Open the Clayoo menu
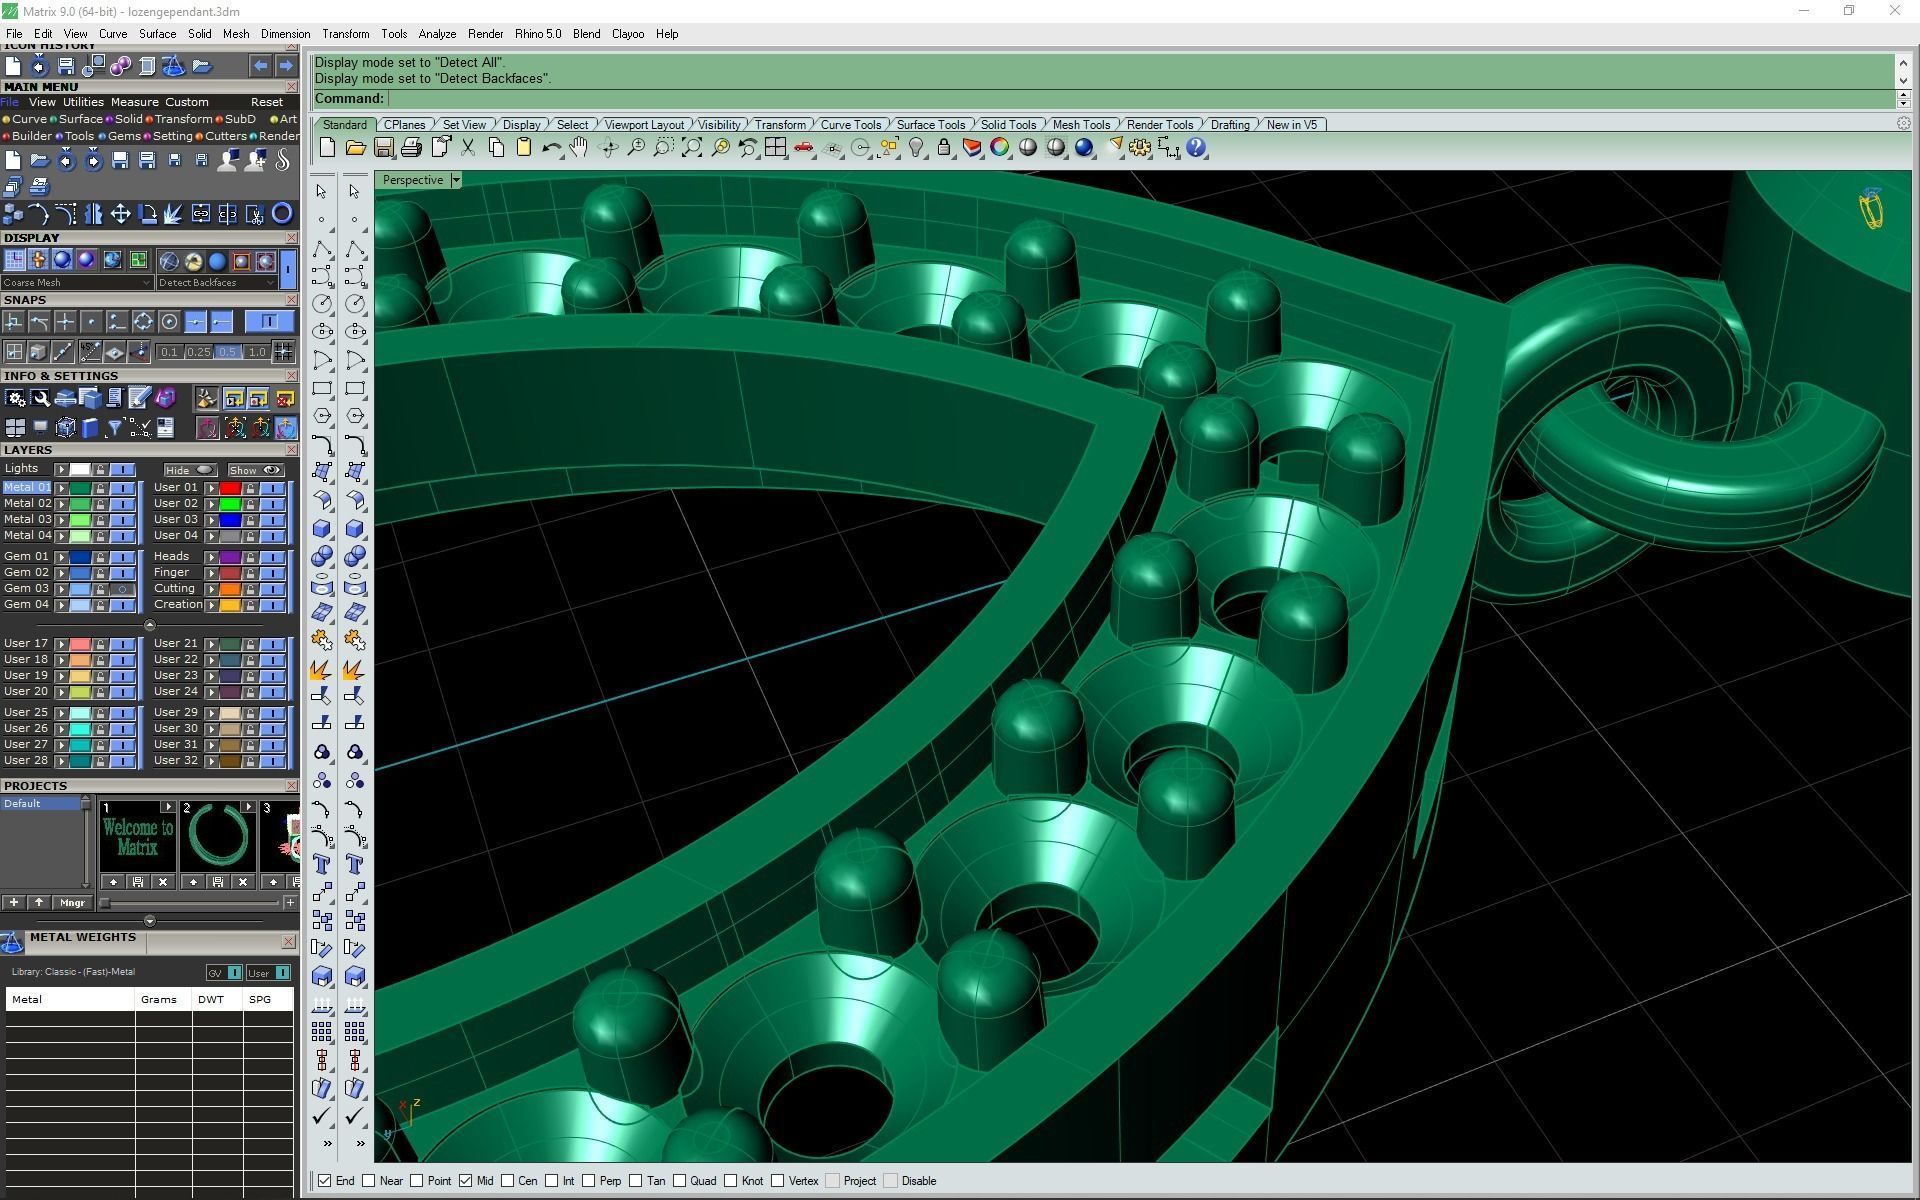The height and width of the screenshot is (1200, 1920). click(628, 34)
